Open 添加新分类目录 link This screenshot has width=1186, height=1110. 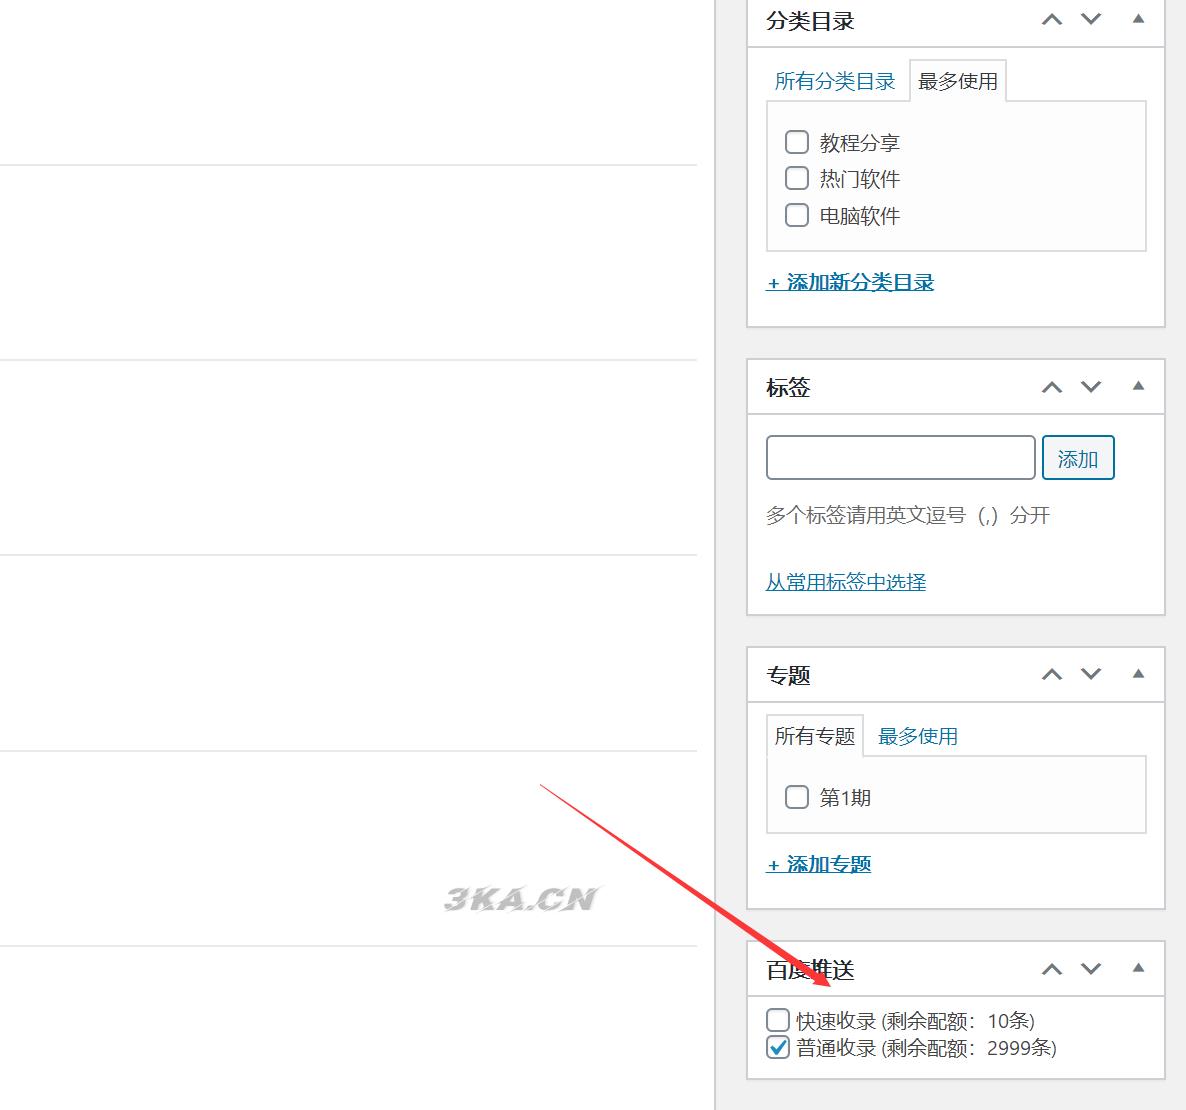pyautogui.click(x=850, y=282)
